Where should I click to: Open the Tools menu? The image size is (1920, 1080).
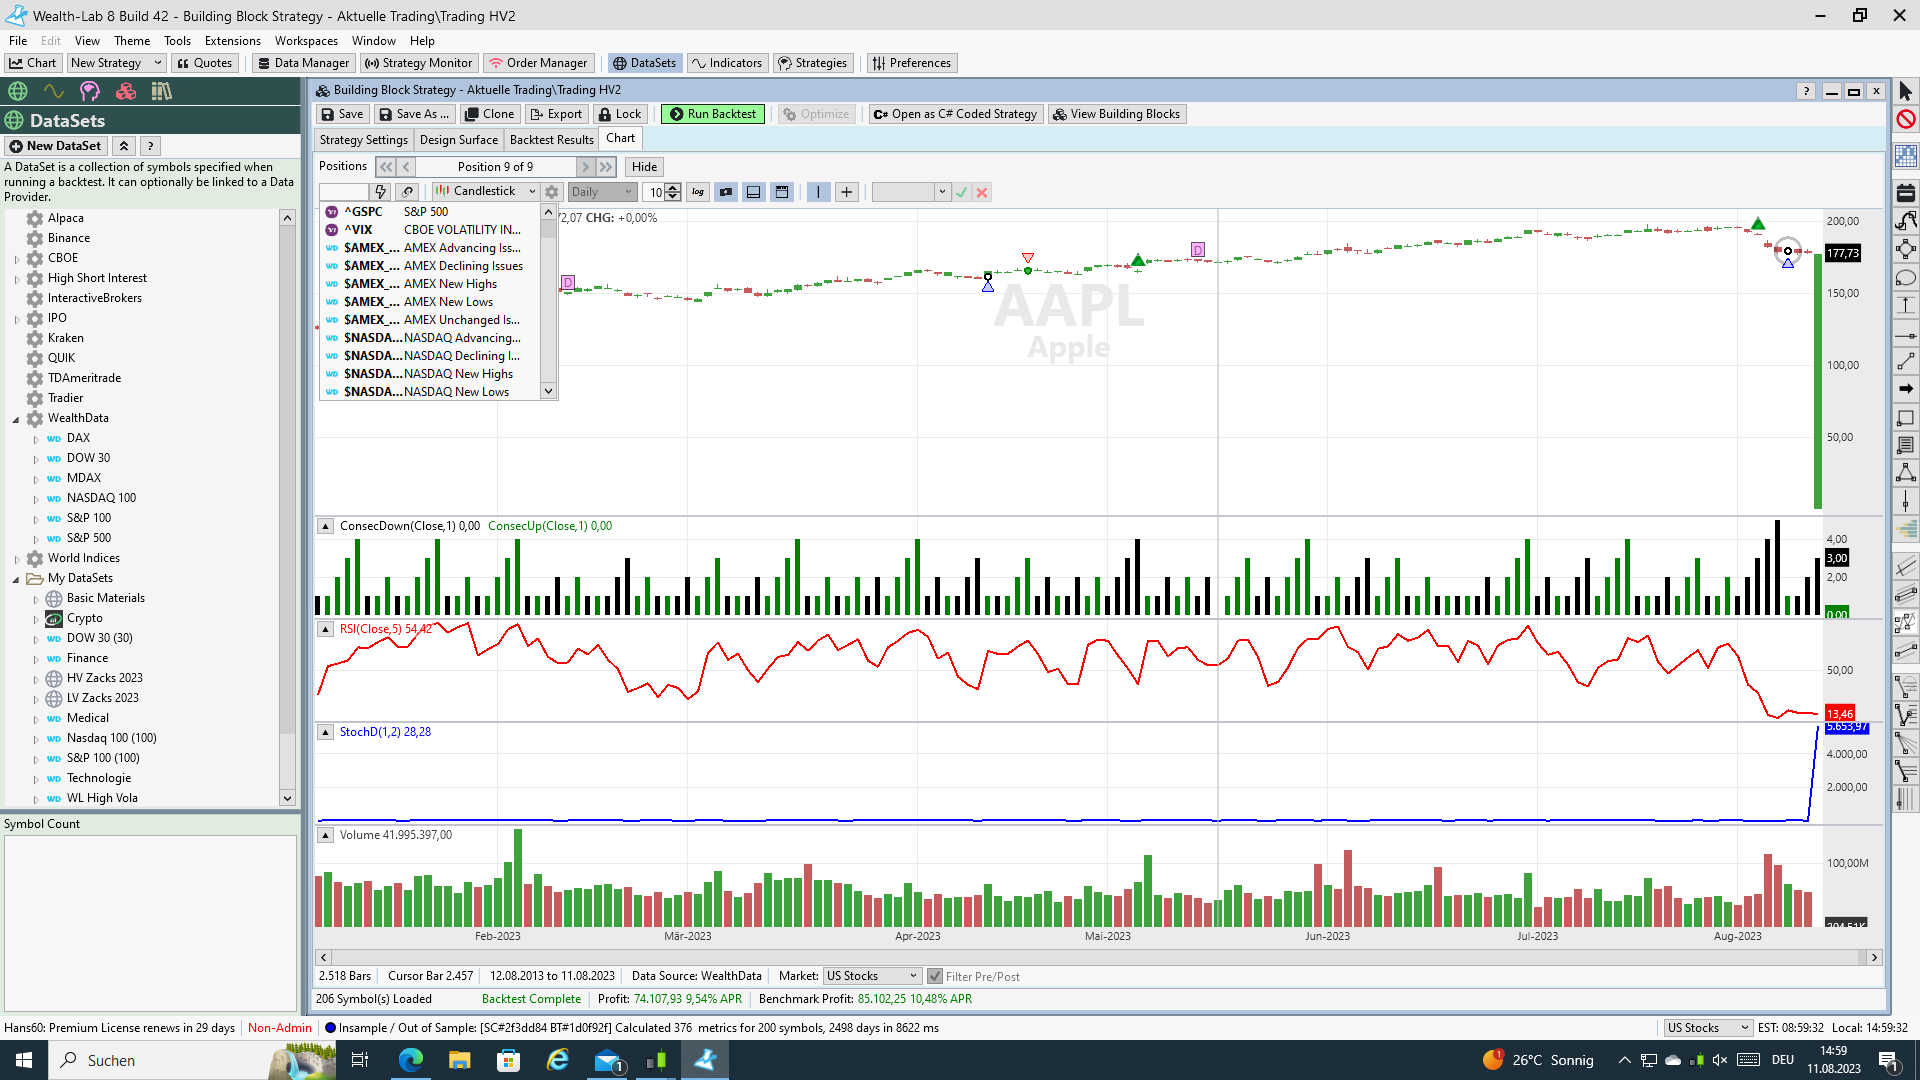pos(177,41)
